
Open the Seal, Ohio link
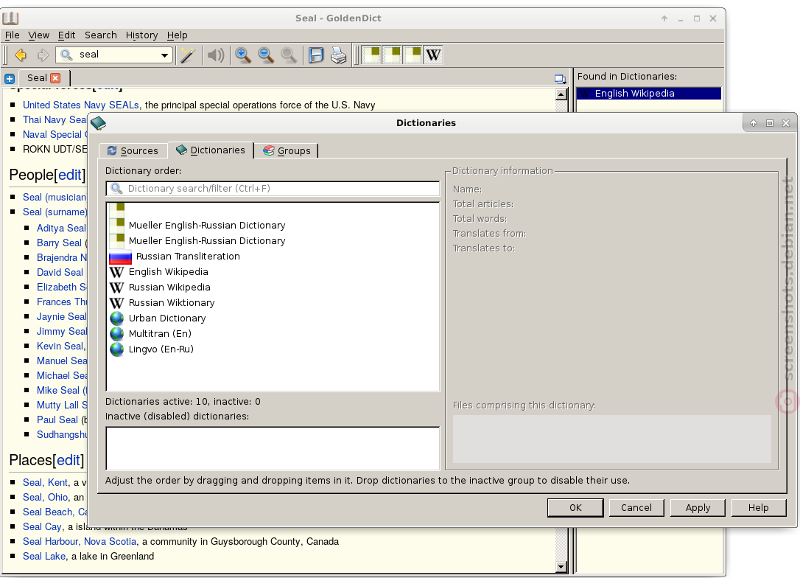[45, 497]
